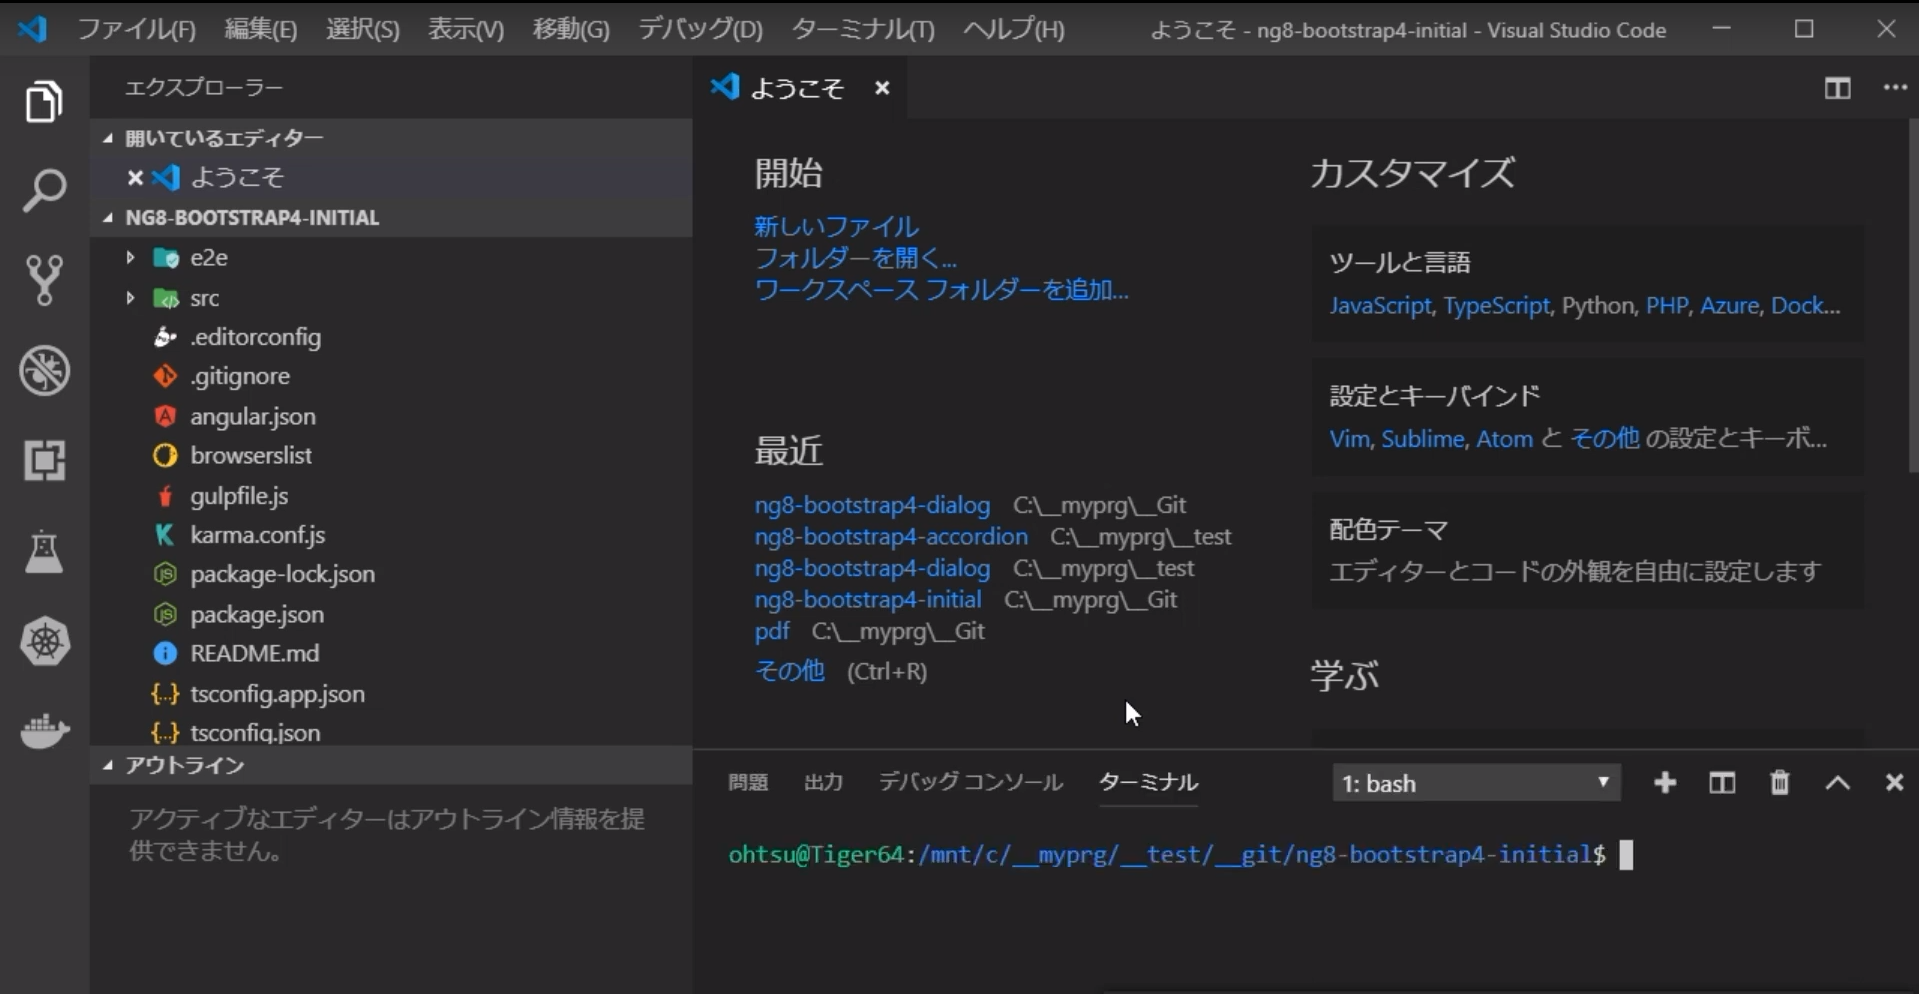
Task: Collapse the 開いているエディター section
Action: coord(390,138)
